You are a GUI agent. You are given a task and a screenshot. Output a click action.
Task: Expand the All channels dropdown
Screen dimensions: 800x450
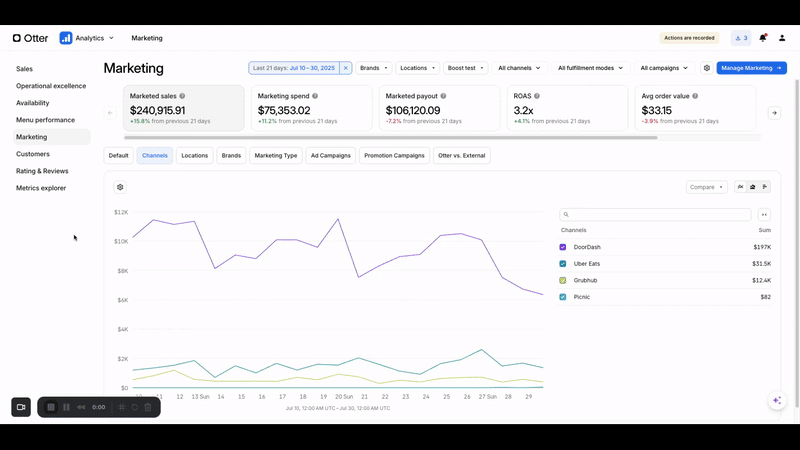tap(520, 68)
